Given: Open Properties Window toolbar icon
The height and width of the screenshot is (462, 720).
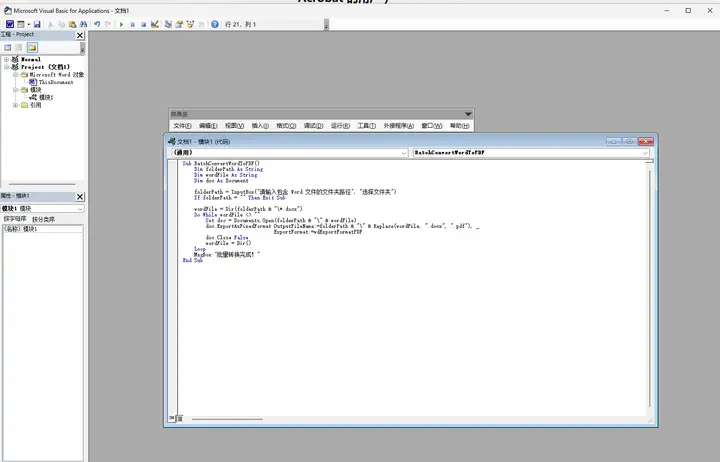Looking at the screenshot, I should 179,24.
